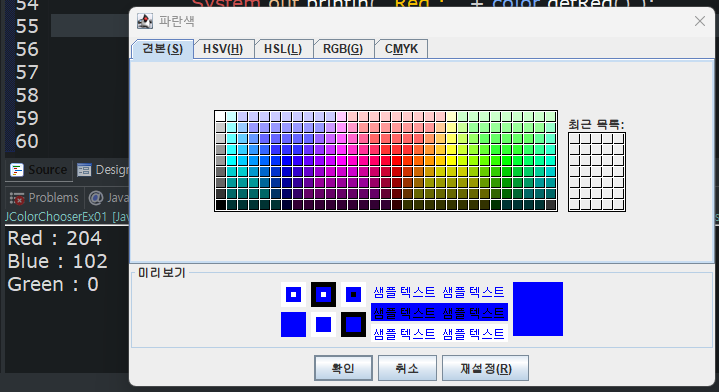Switch to the RGB(G) tab

pos(343,49)
